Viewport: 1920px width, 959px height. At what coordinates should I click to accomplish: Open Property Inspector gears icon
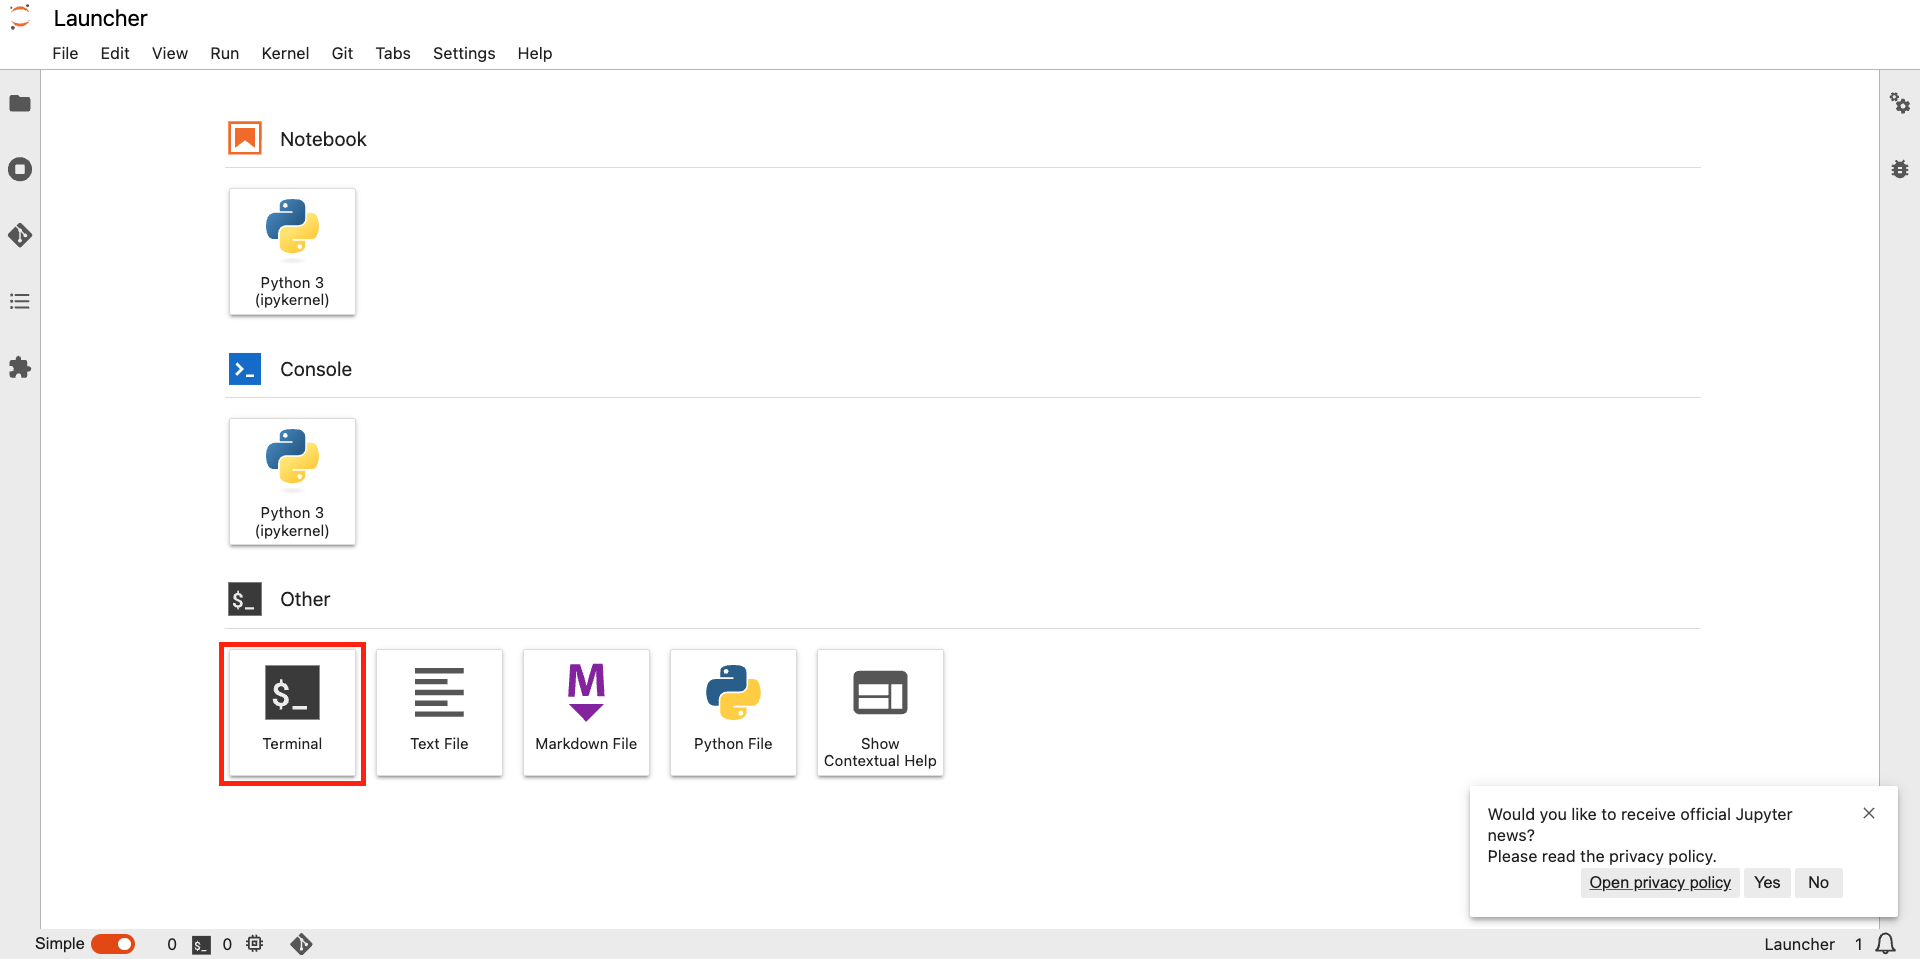pos(1899,103)
